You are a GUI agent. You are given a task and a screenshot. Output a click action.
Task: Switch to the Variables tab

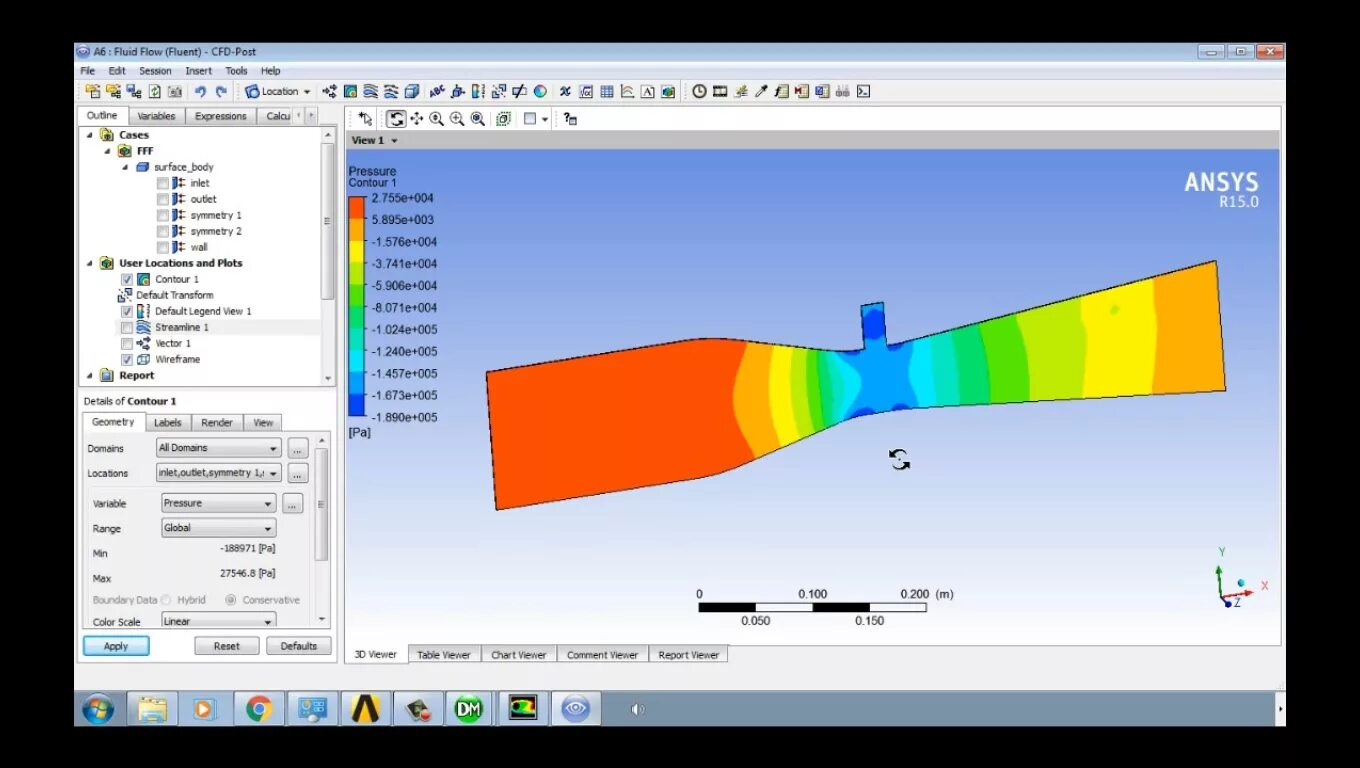pyautogui.click(x=156, y=116)
